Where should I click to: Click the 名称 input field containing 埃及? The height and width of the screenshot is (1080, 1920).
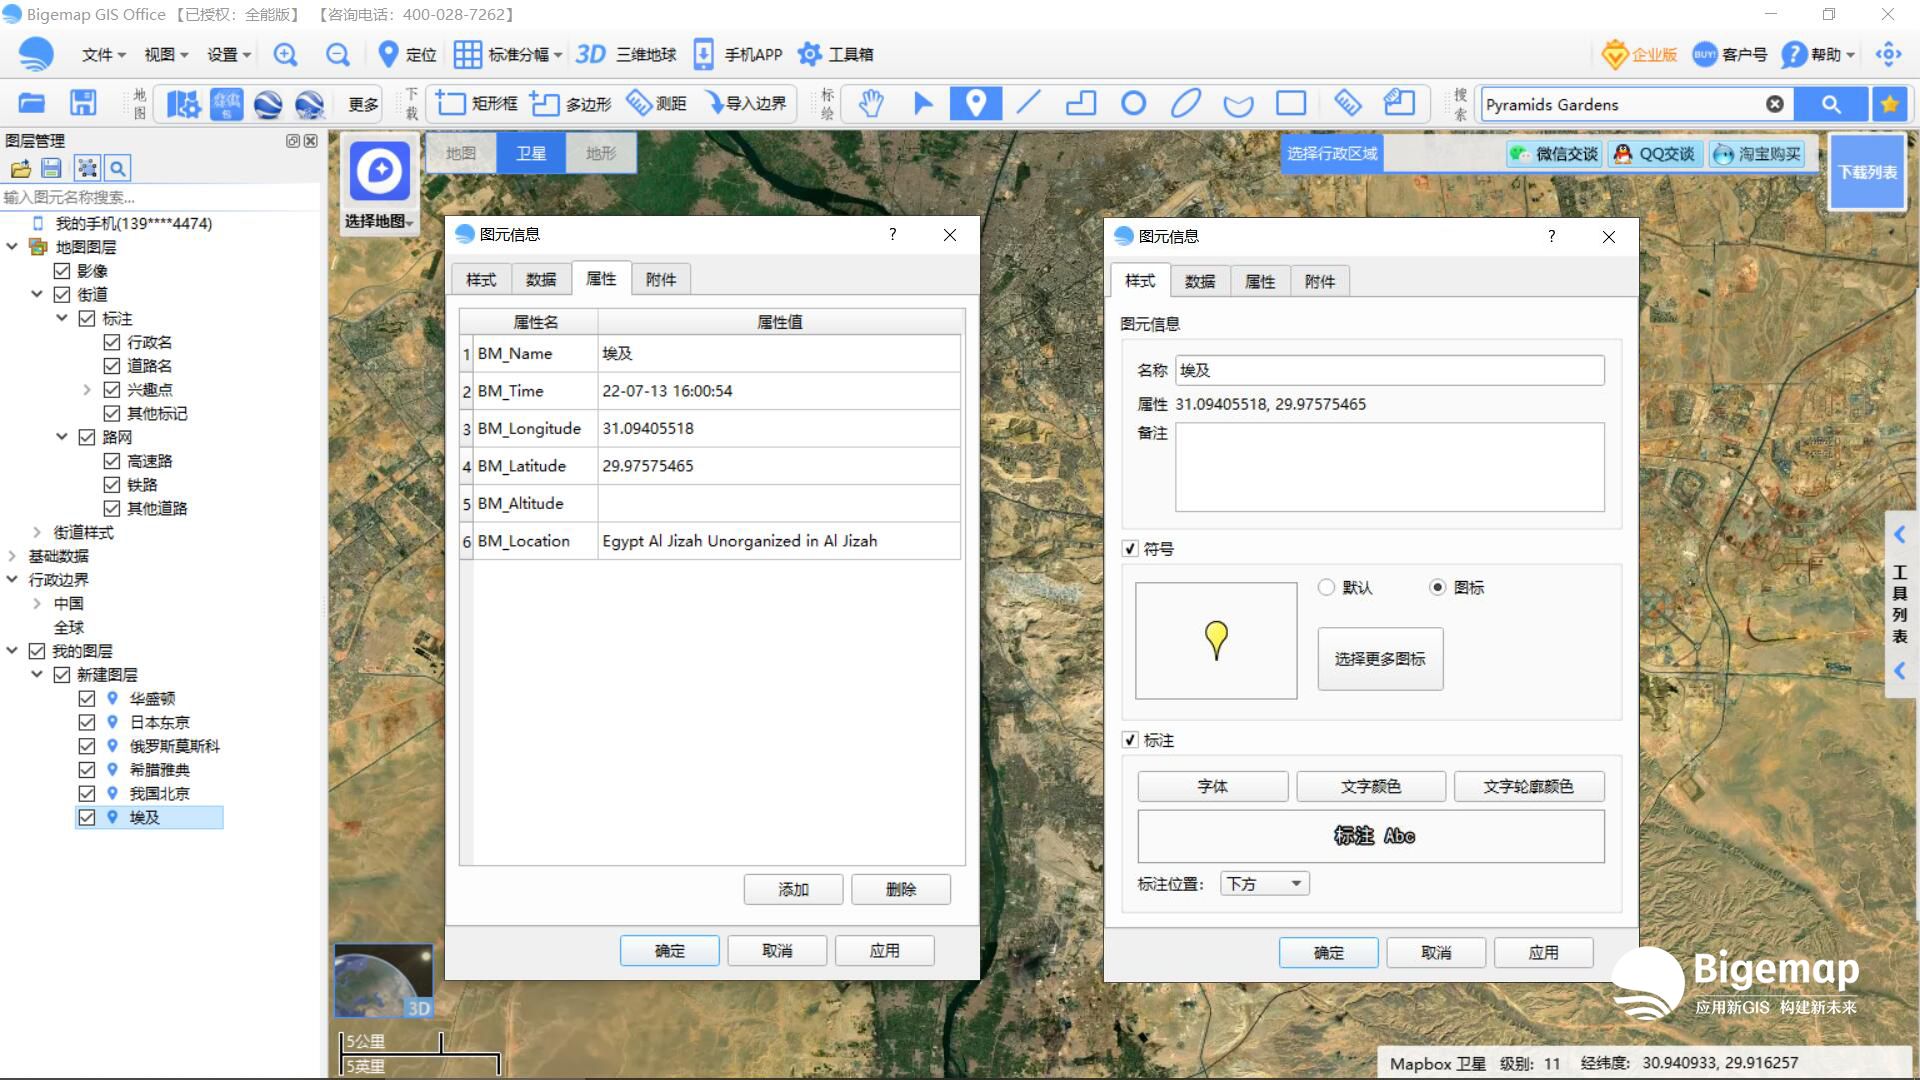[1390, 370]
